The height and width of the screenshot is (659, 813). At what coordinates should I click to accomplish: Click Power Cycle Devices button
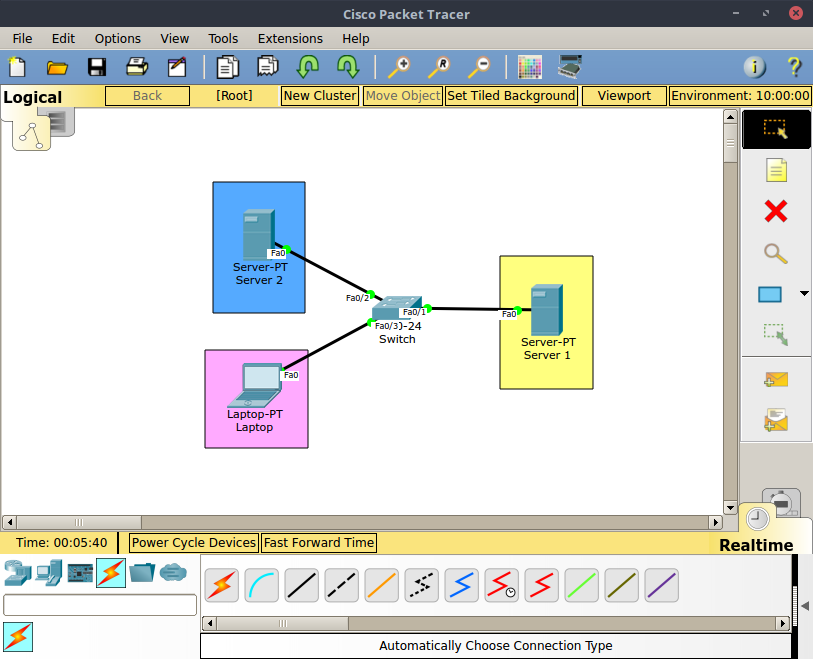click(193, 543)
